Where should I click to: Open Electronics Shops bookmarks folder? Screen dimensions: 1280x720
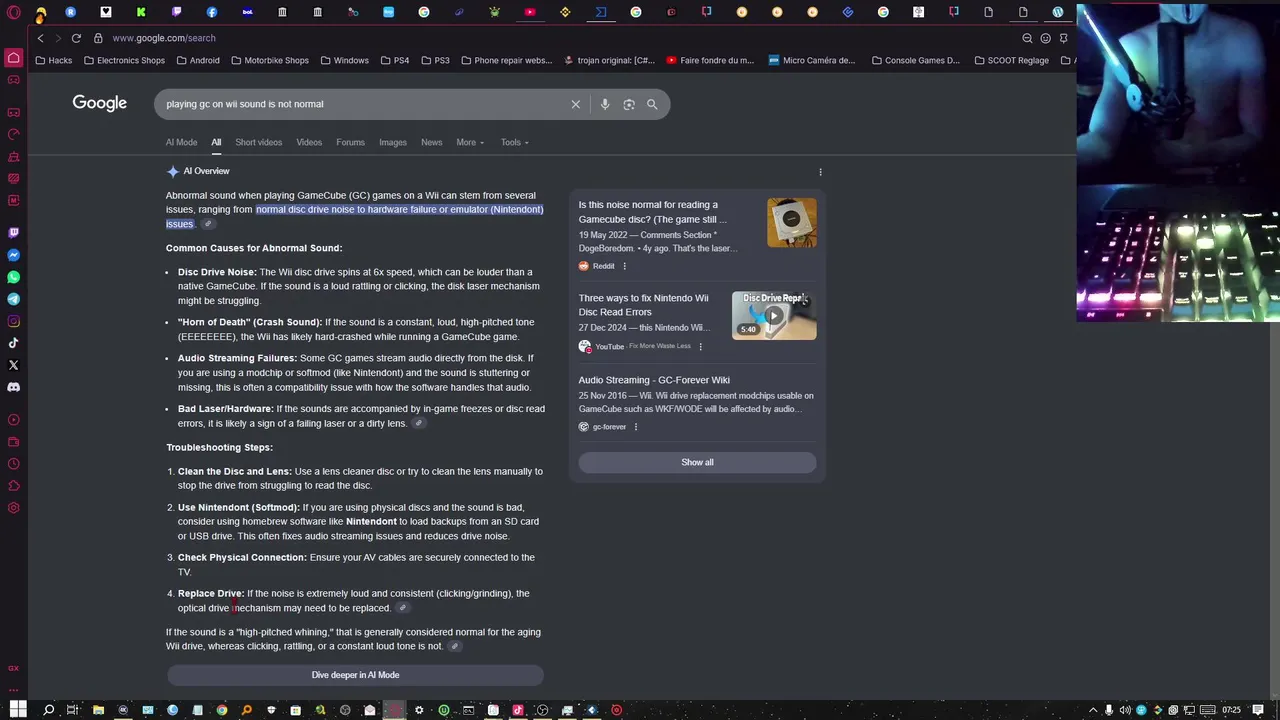pyautogui.click(x=125, y=60)
